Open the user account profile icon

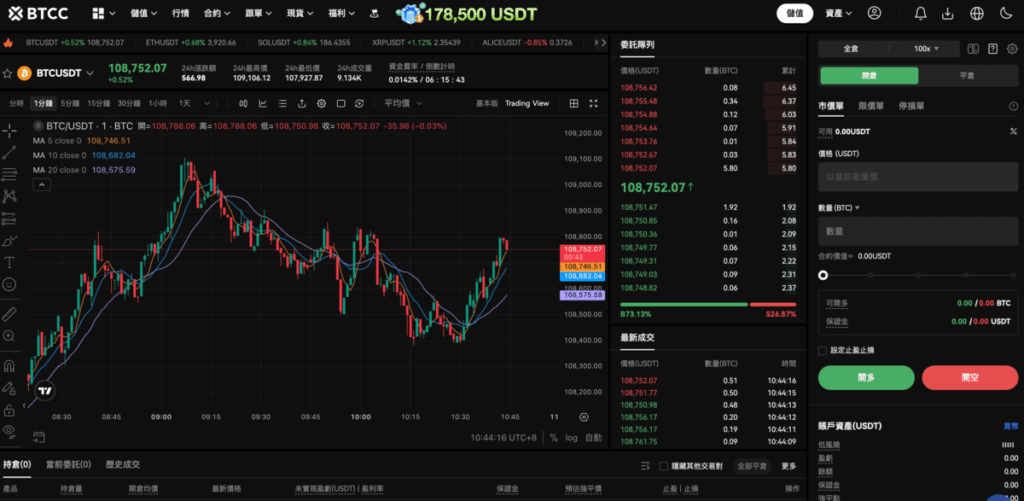pyautogui.click(x=875, y=14)
